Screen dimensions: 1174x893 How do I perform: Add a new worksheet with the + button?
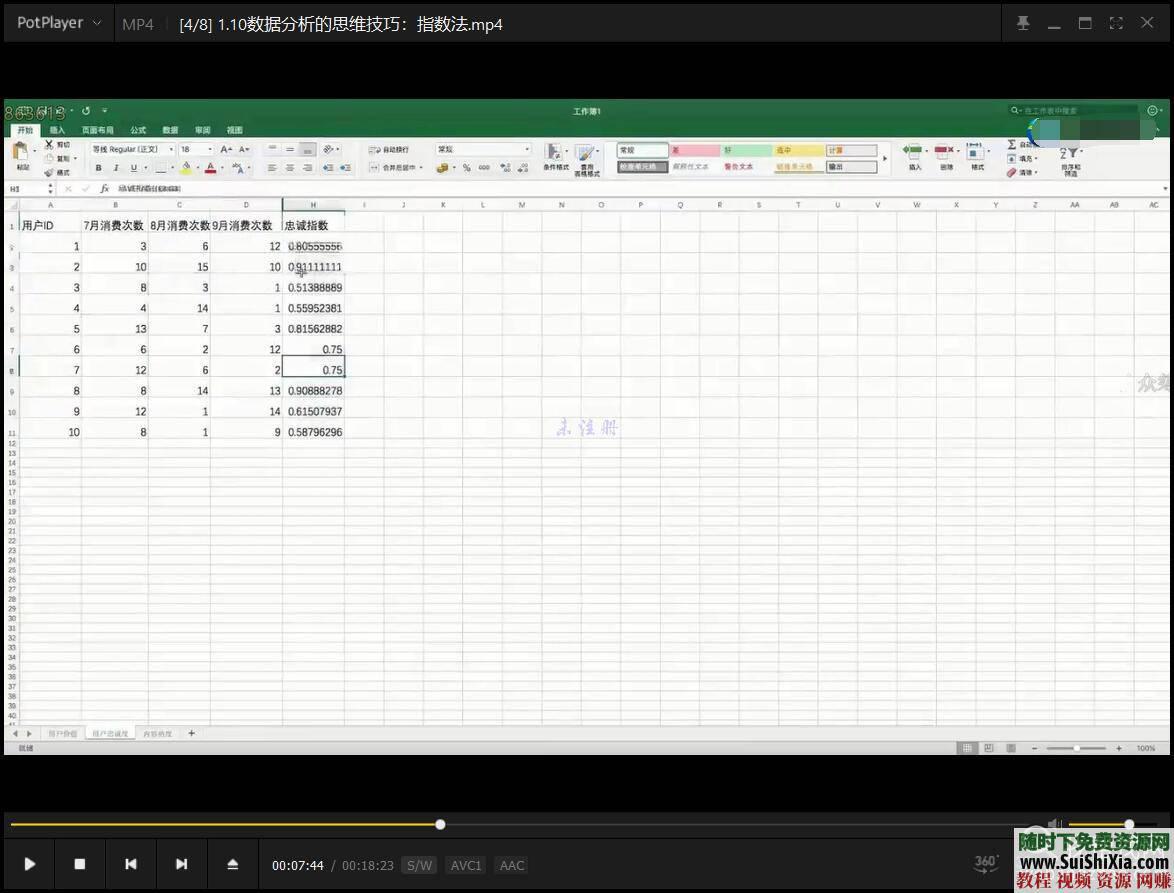190,732
